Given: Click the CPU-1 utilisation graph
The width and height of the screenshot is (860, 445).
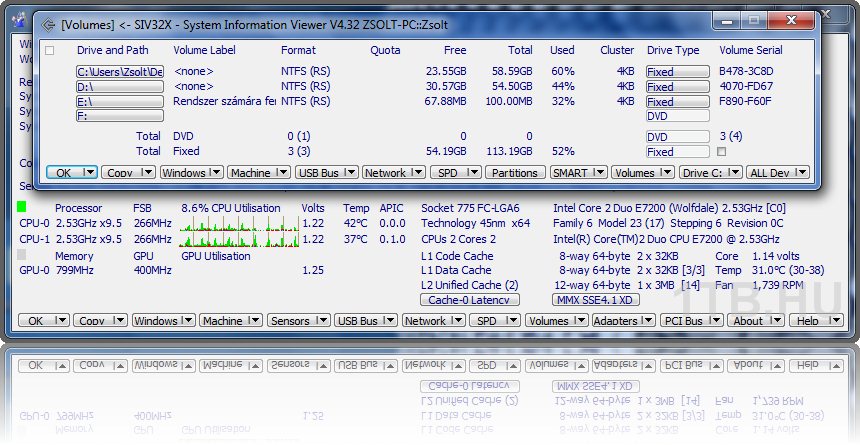Looking at the screenshot, I should 240,239.
